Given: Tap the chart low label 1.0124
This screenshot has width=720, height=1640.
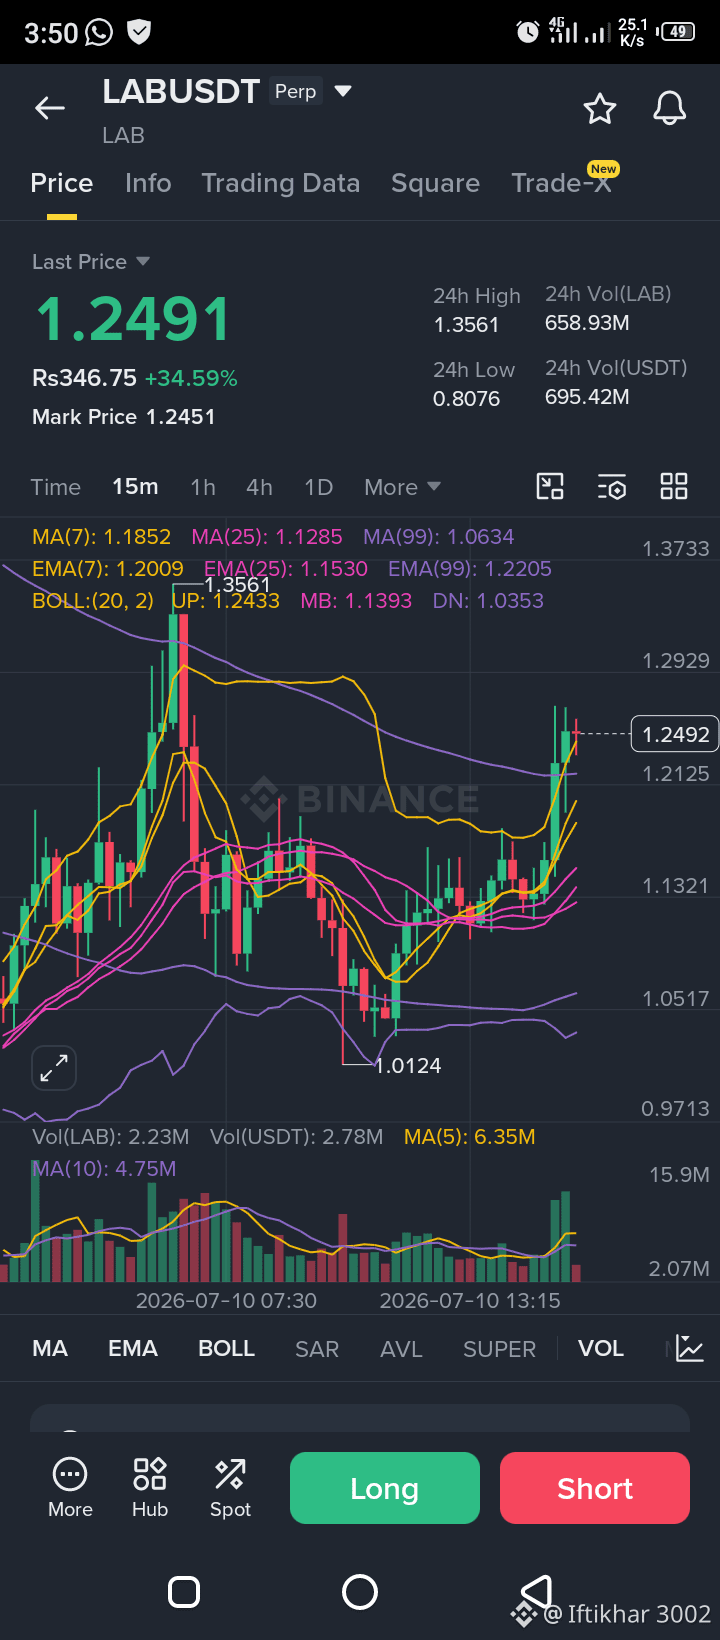Looking at the screenshot, I should 408,1065.
